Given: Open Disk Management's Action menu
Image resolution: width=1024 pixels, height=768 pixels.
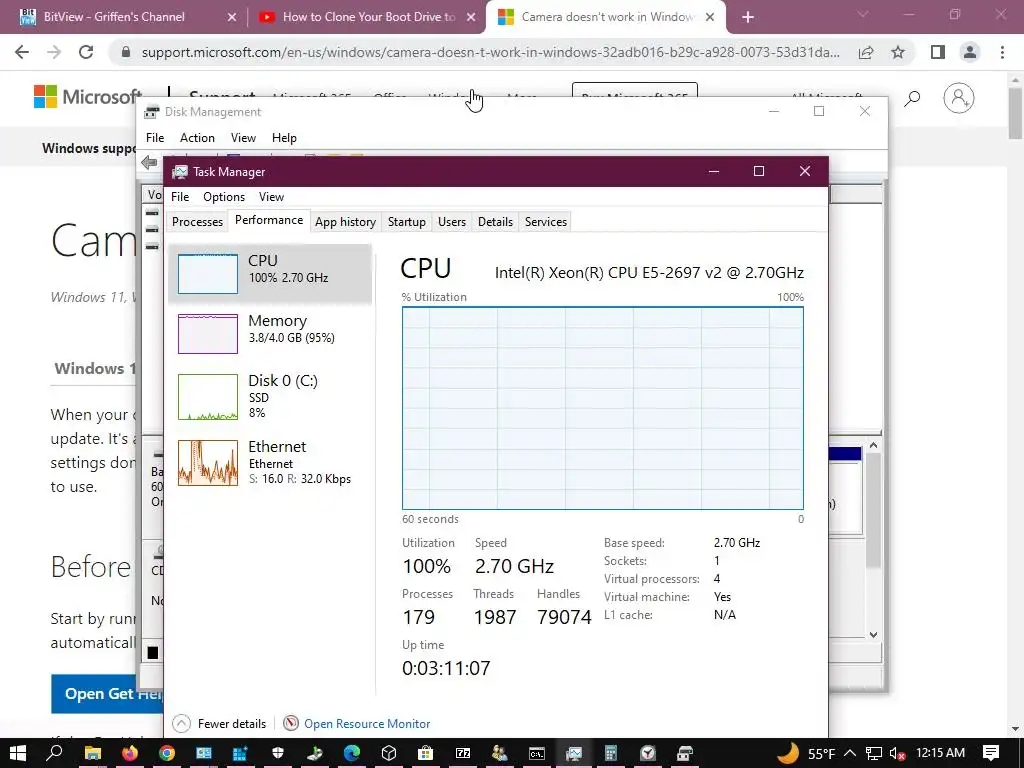Looking at the screenshot, I should [197, 138].
